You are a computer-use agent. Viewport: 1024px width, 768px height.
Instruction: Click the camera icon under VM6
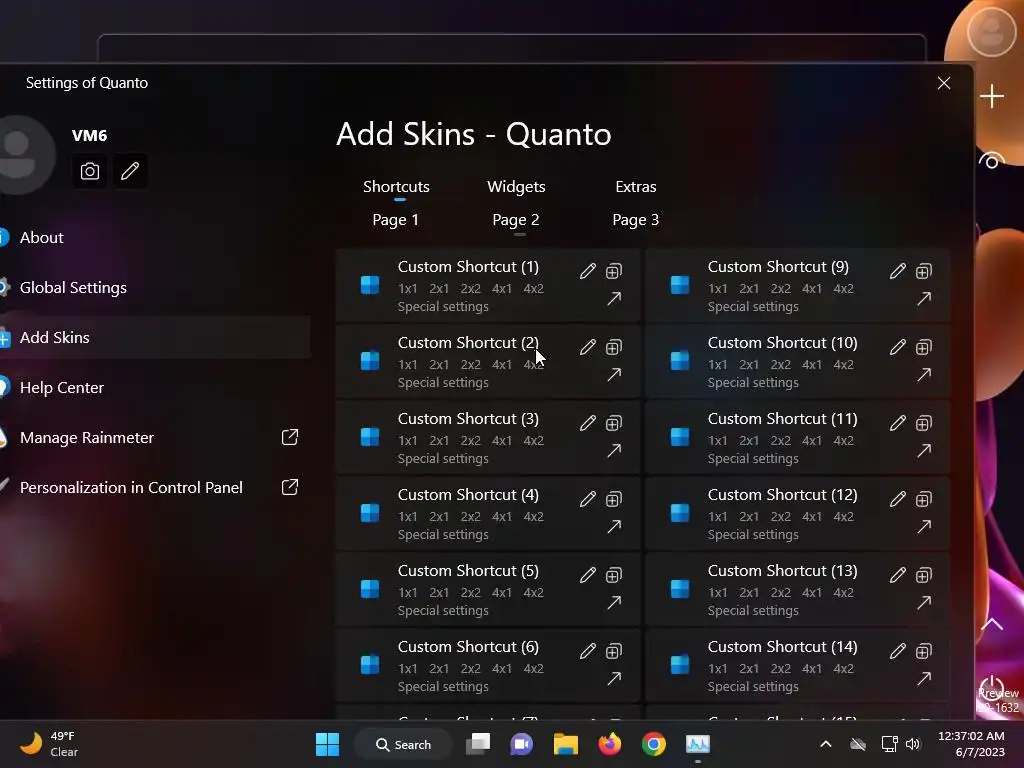tap(90, 171)
